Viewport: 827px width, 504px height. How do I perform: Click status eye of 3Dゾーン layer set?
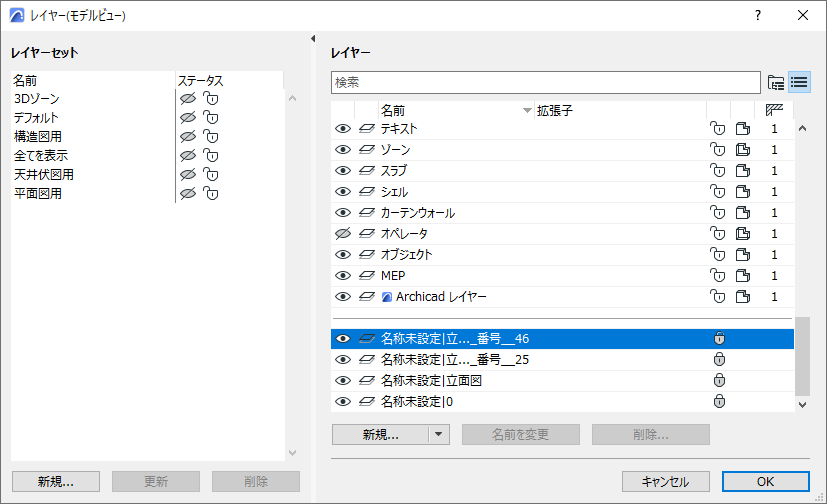188,99
